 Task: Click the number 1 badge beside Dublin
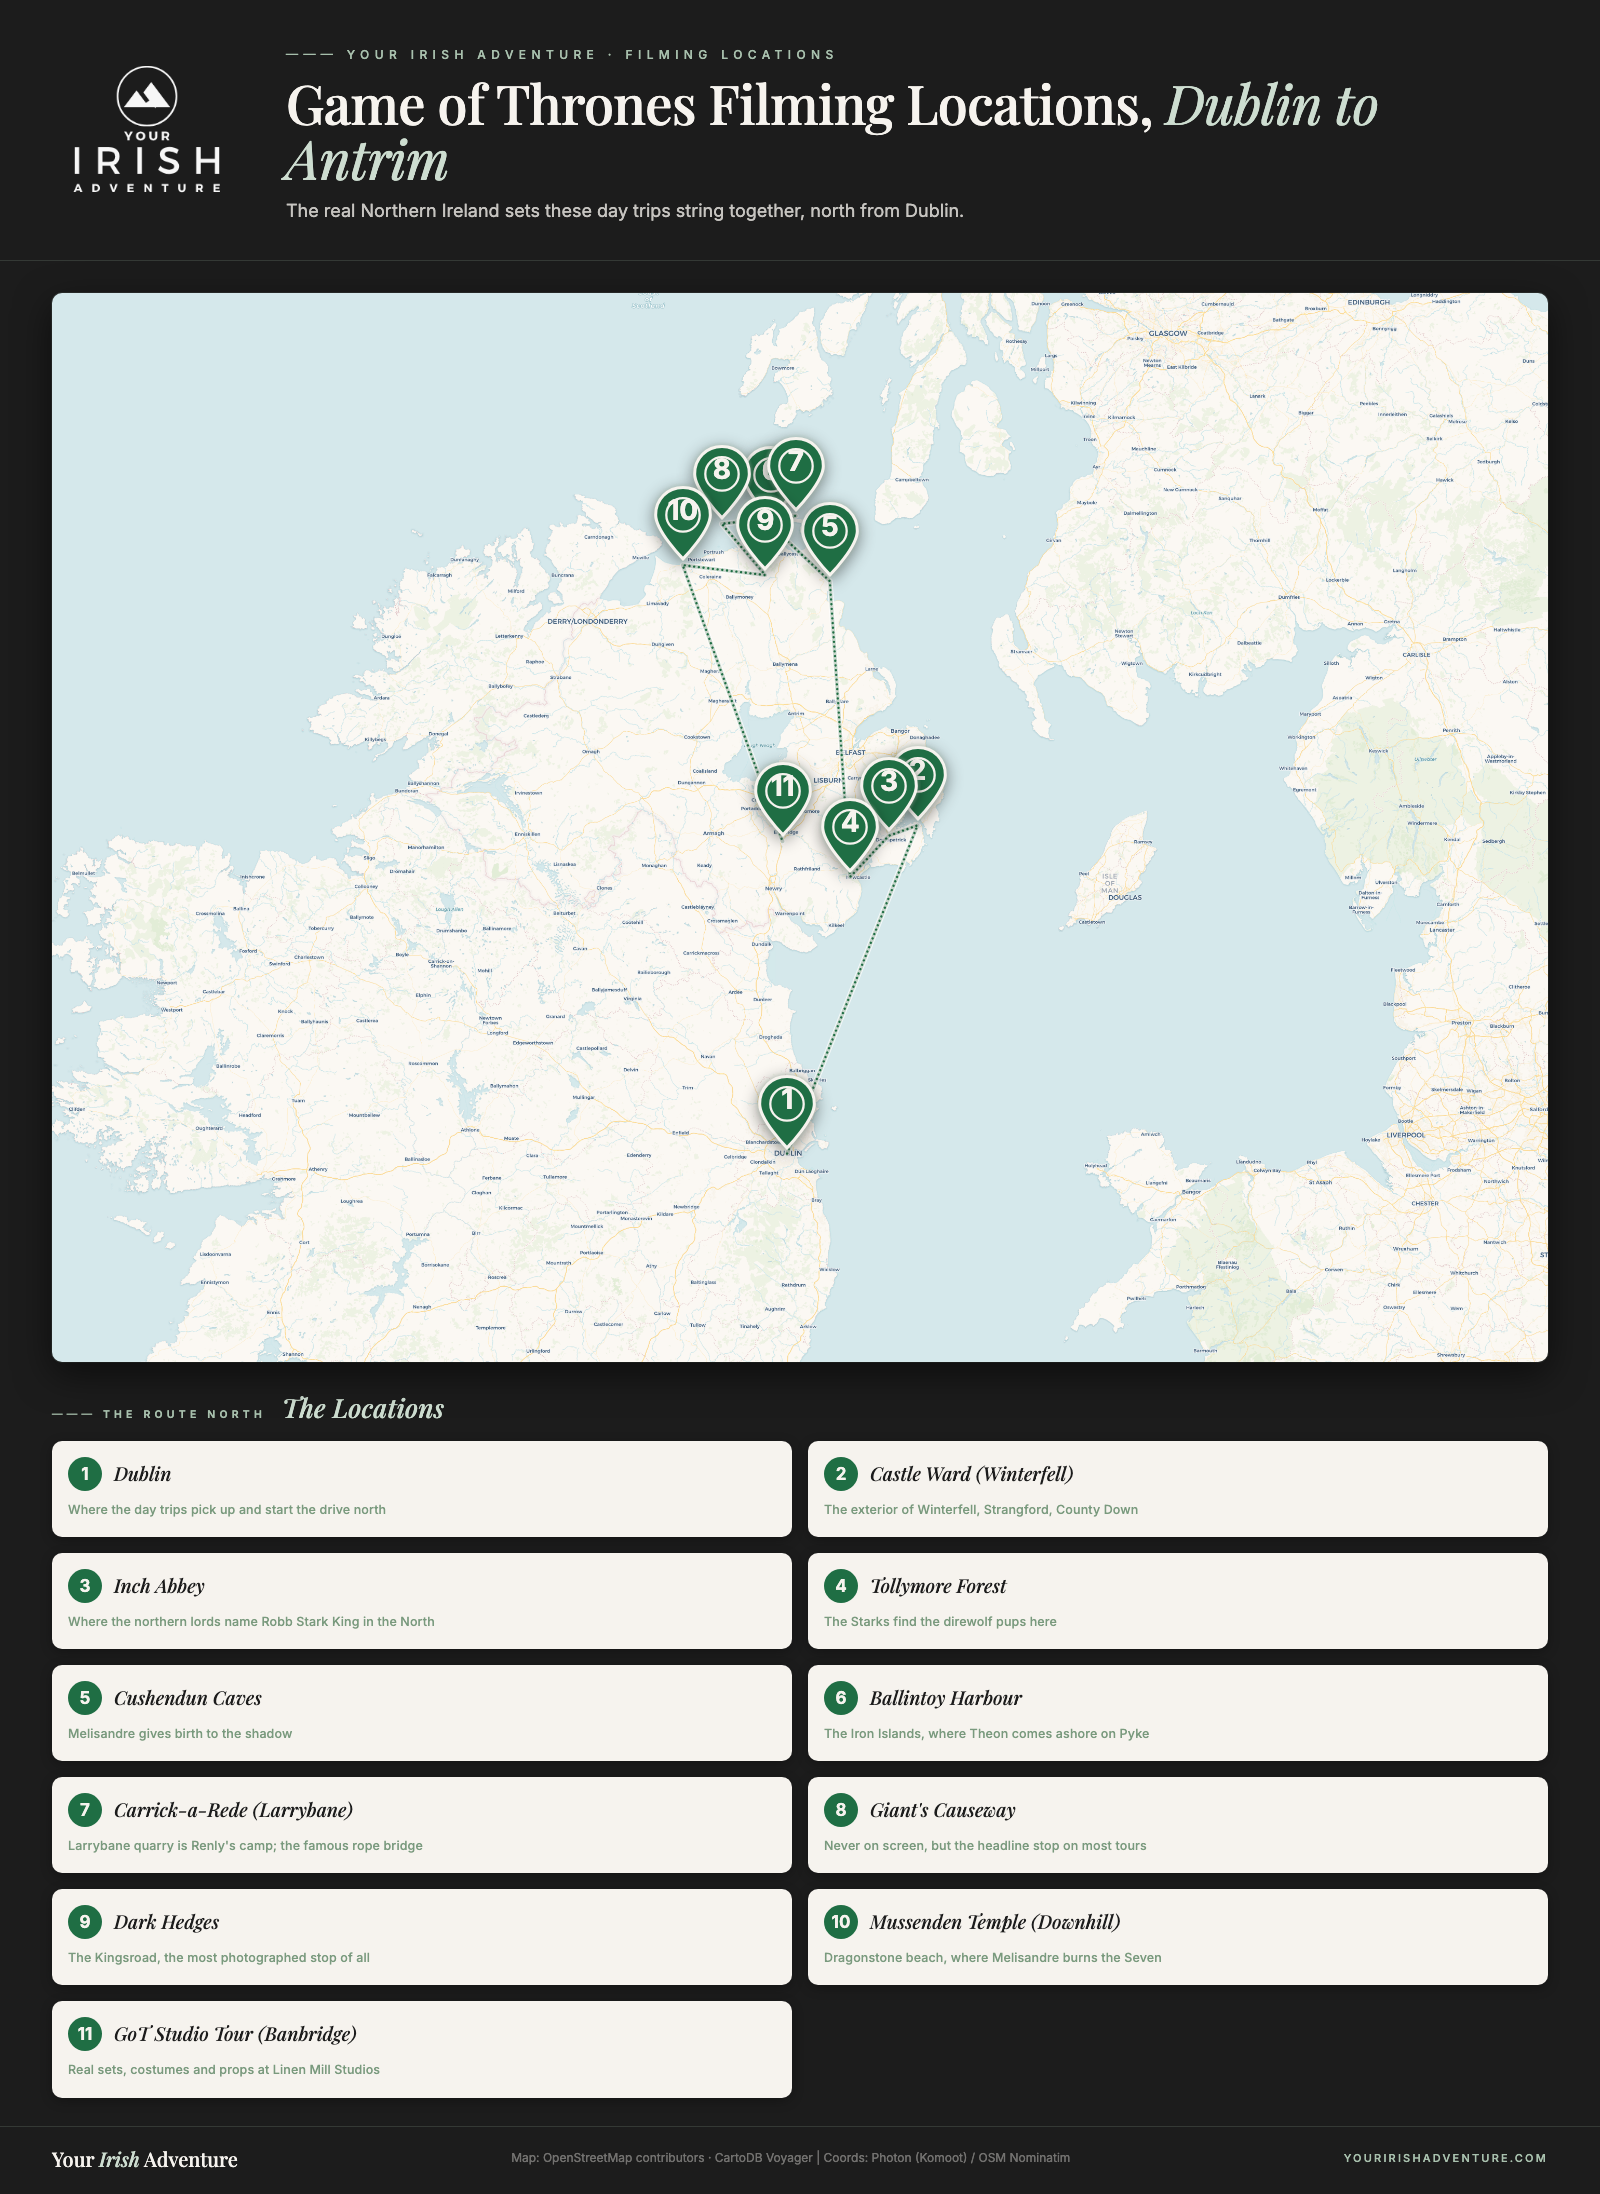[85, 1473]
